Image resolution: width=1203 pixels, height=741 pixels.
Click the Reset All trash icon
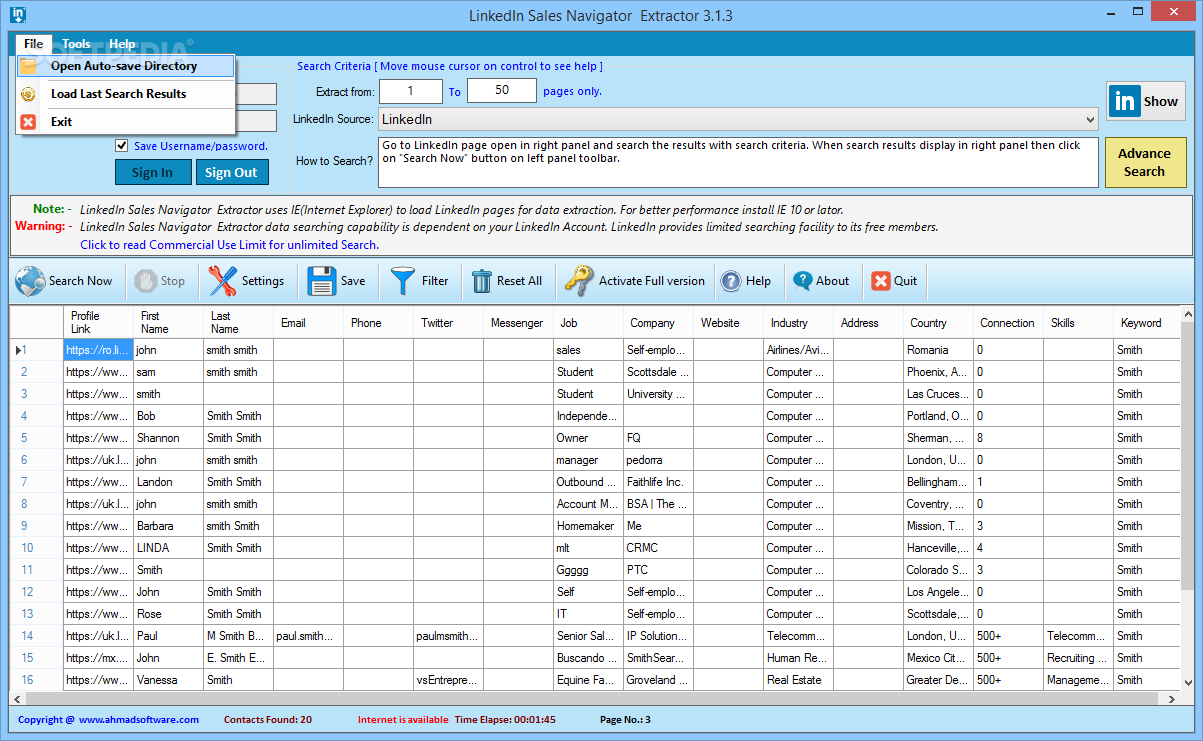coord(482,281)
